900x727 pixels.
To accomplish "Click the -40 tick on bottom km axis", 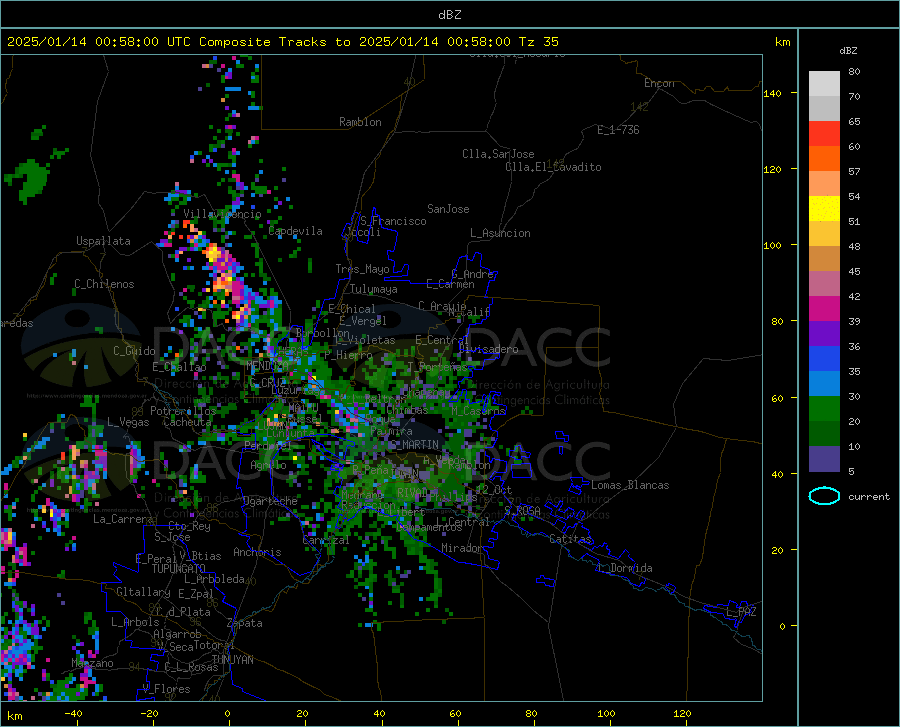I will click(x=73, y=714).
